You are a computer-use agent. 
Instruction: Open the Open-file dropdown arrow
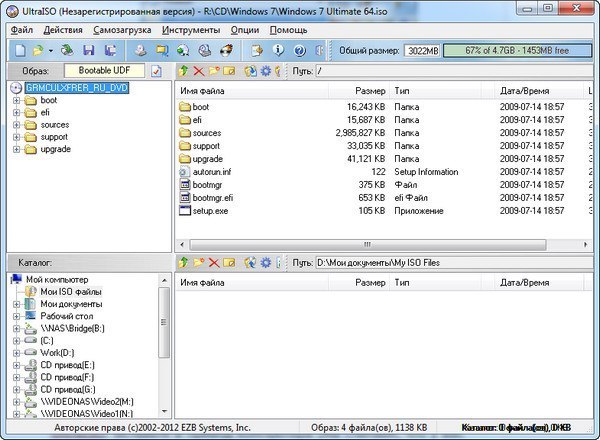[51, 50]
